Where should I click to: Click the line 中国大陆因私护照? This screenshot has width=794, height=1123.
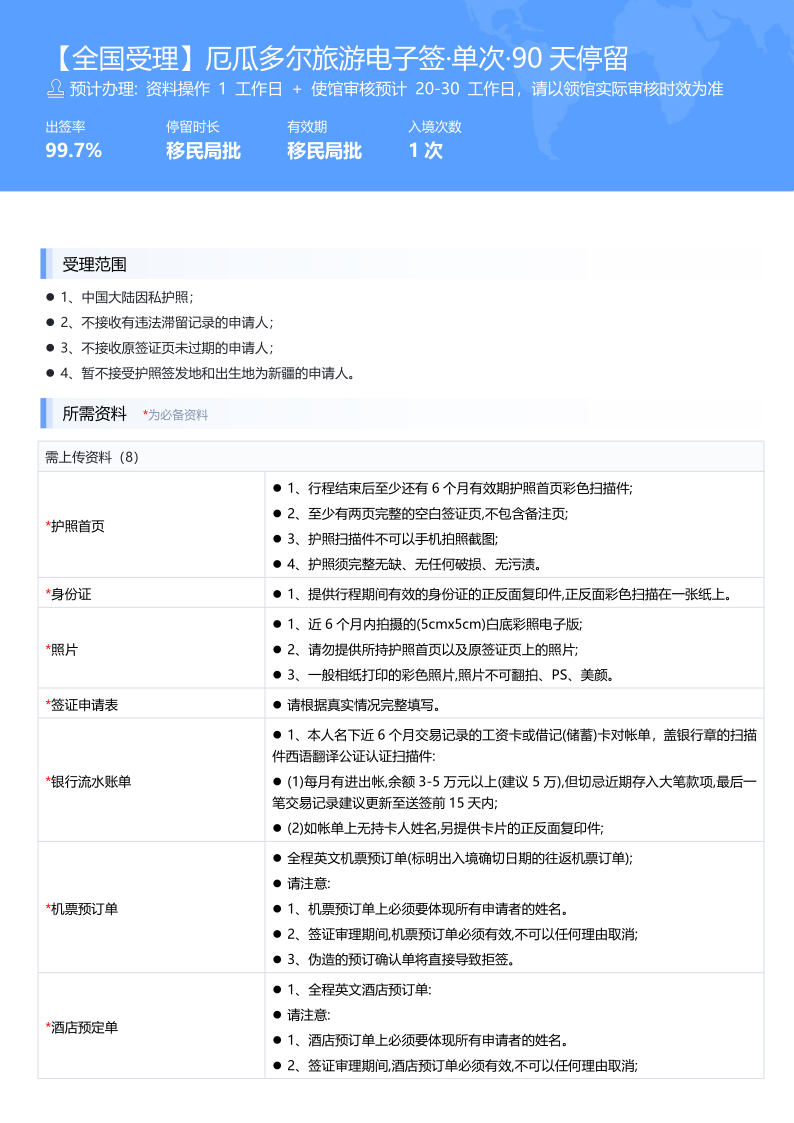pyautogui.click(x=127, y=297)
